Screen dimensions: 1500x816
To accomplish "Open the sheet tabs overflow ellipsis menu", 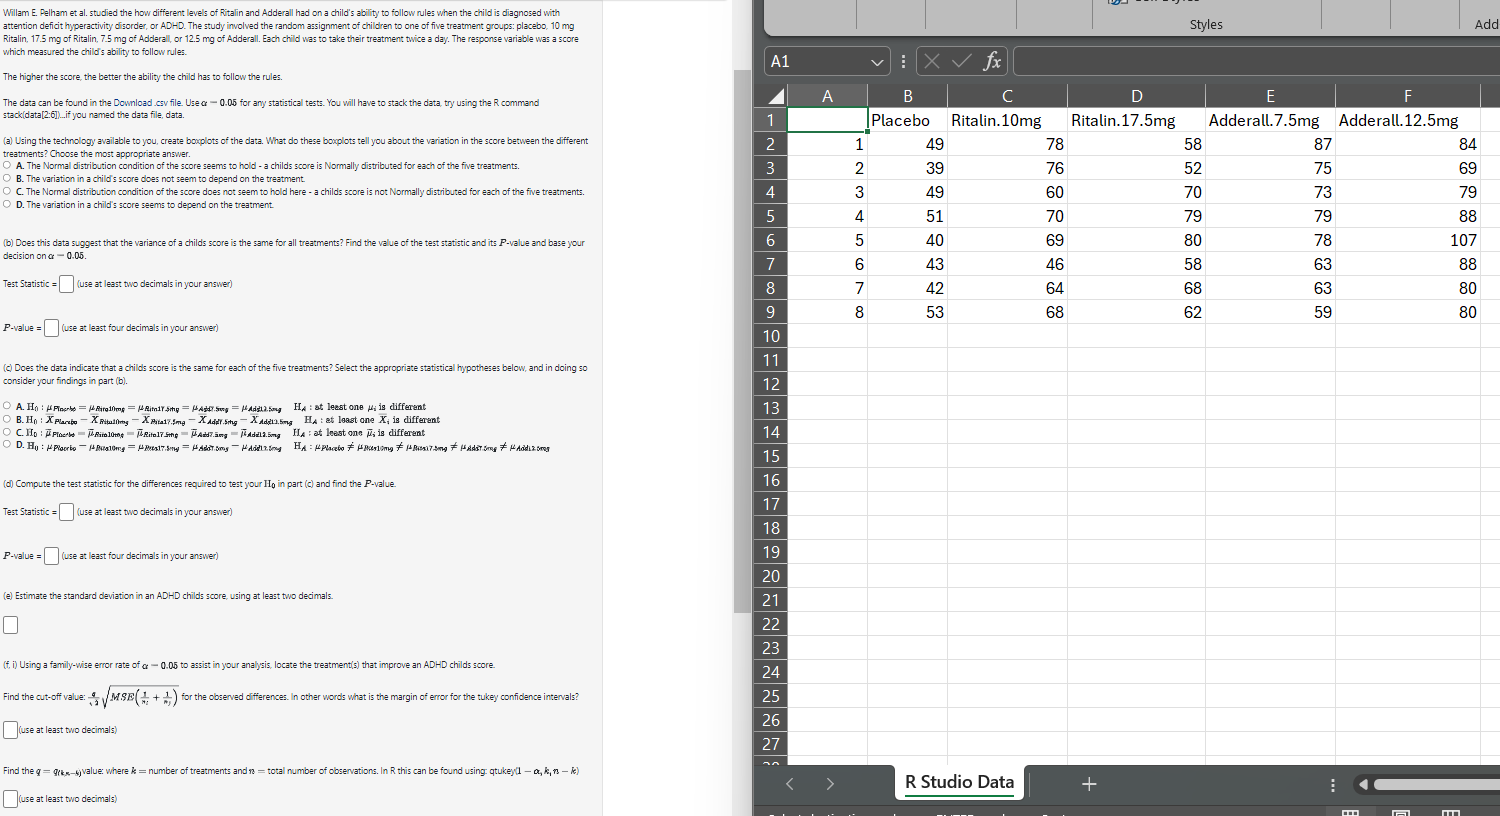I will pos(1332,784).
